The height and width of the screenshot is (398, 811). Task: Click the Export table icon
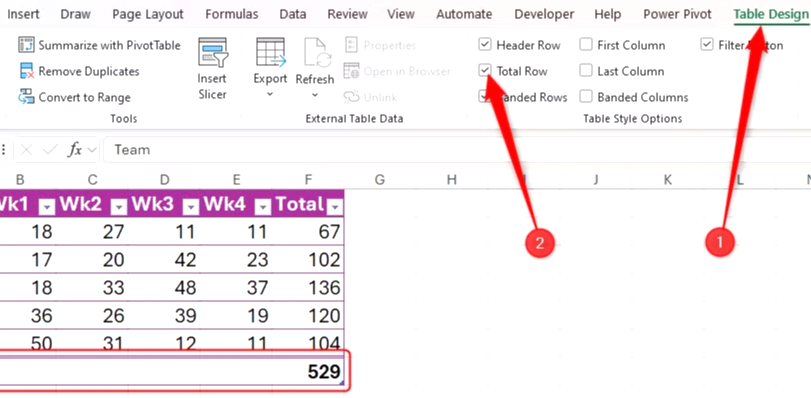coord(271,52)
